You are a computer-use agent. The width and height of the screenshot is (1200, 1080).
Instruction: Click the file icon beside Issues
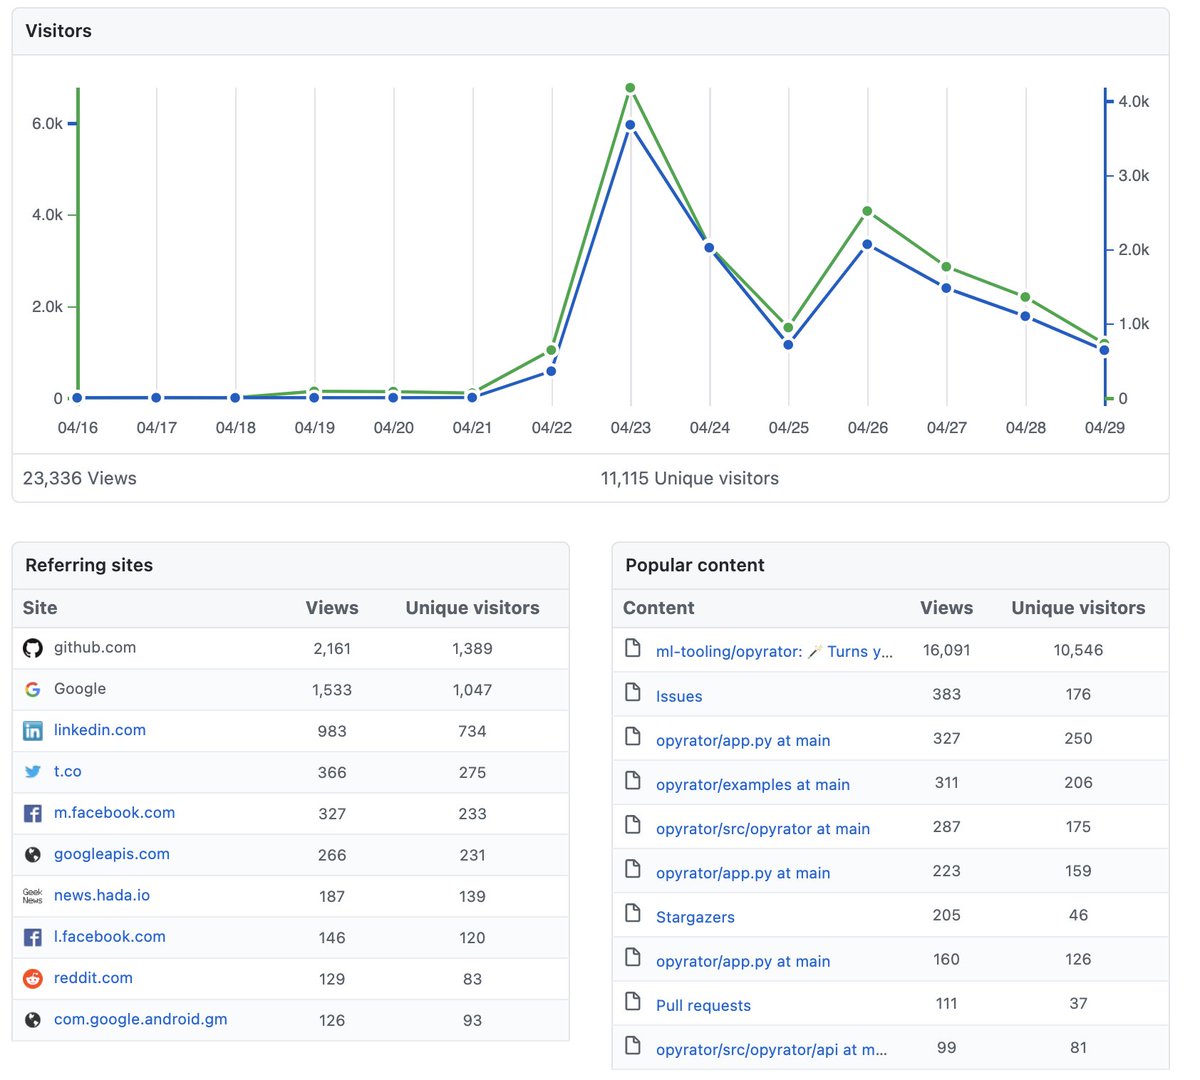633,692
